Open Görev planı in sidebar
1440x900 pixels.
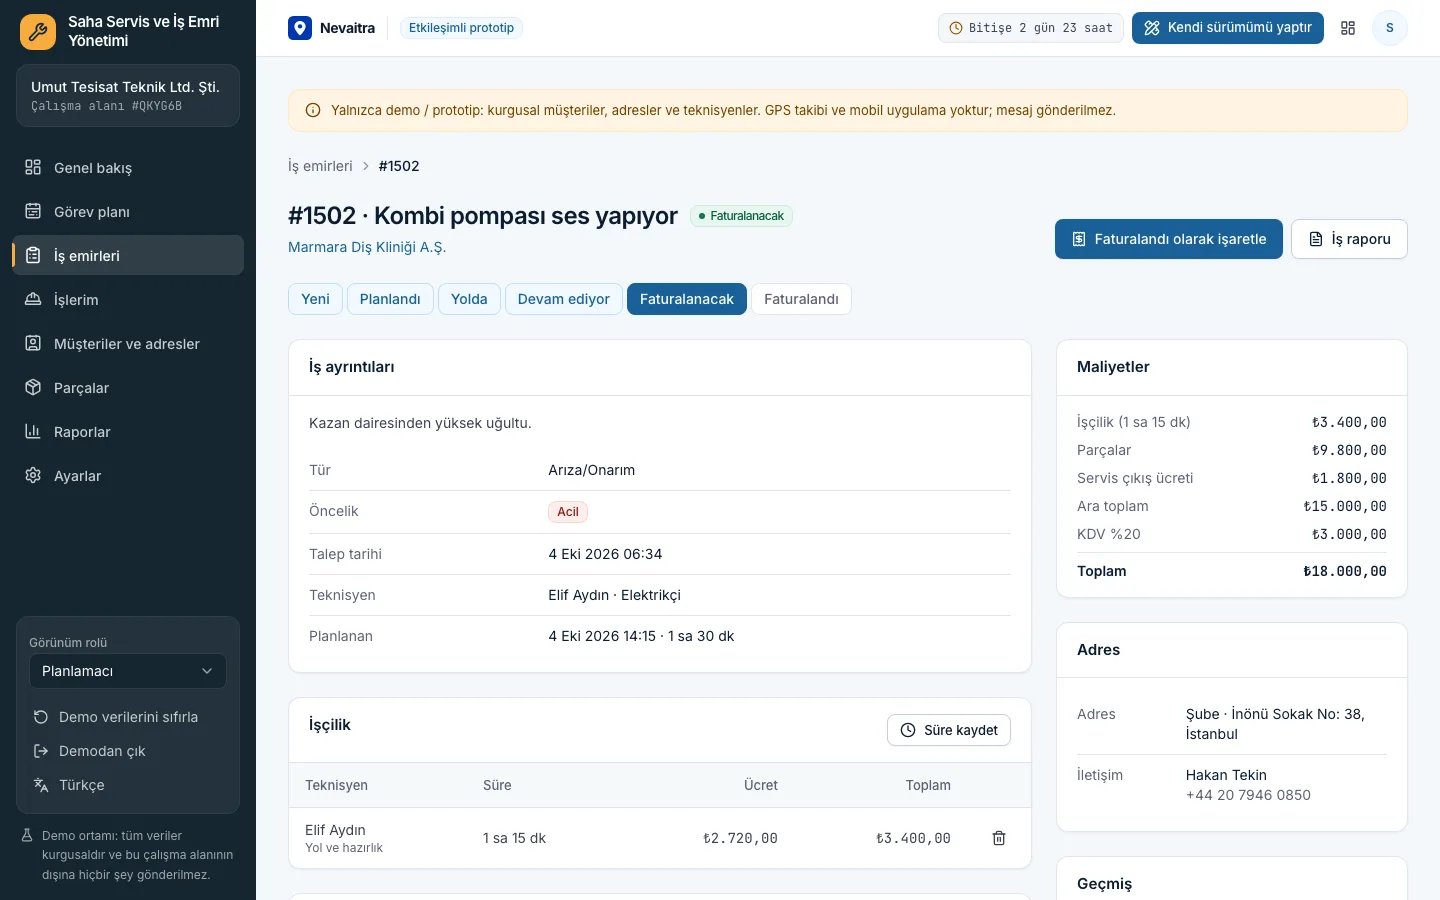pos(128,212)
